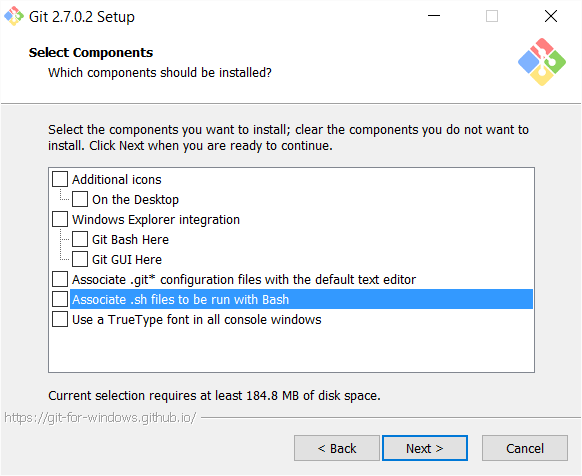Enable TrueType font in console windows checkbox

(x=60, y=319)
